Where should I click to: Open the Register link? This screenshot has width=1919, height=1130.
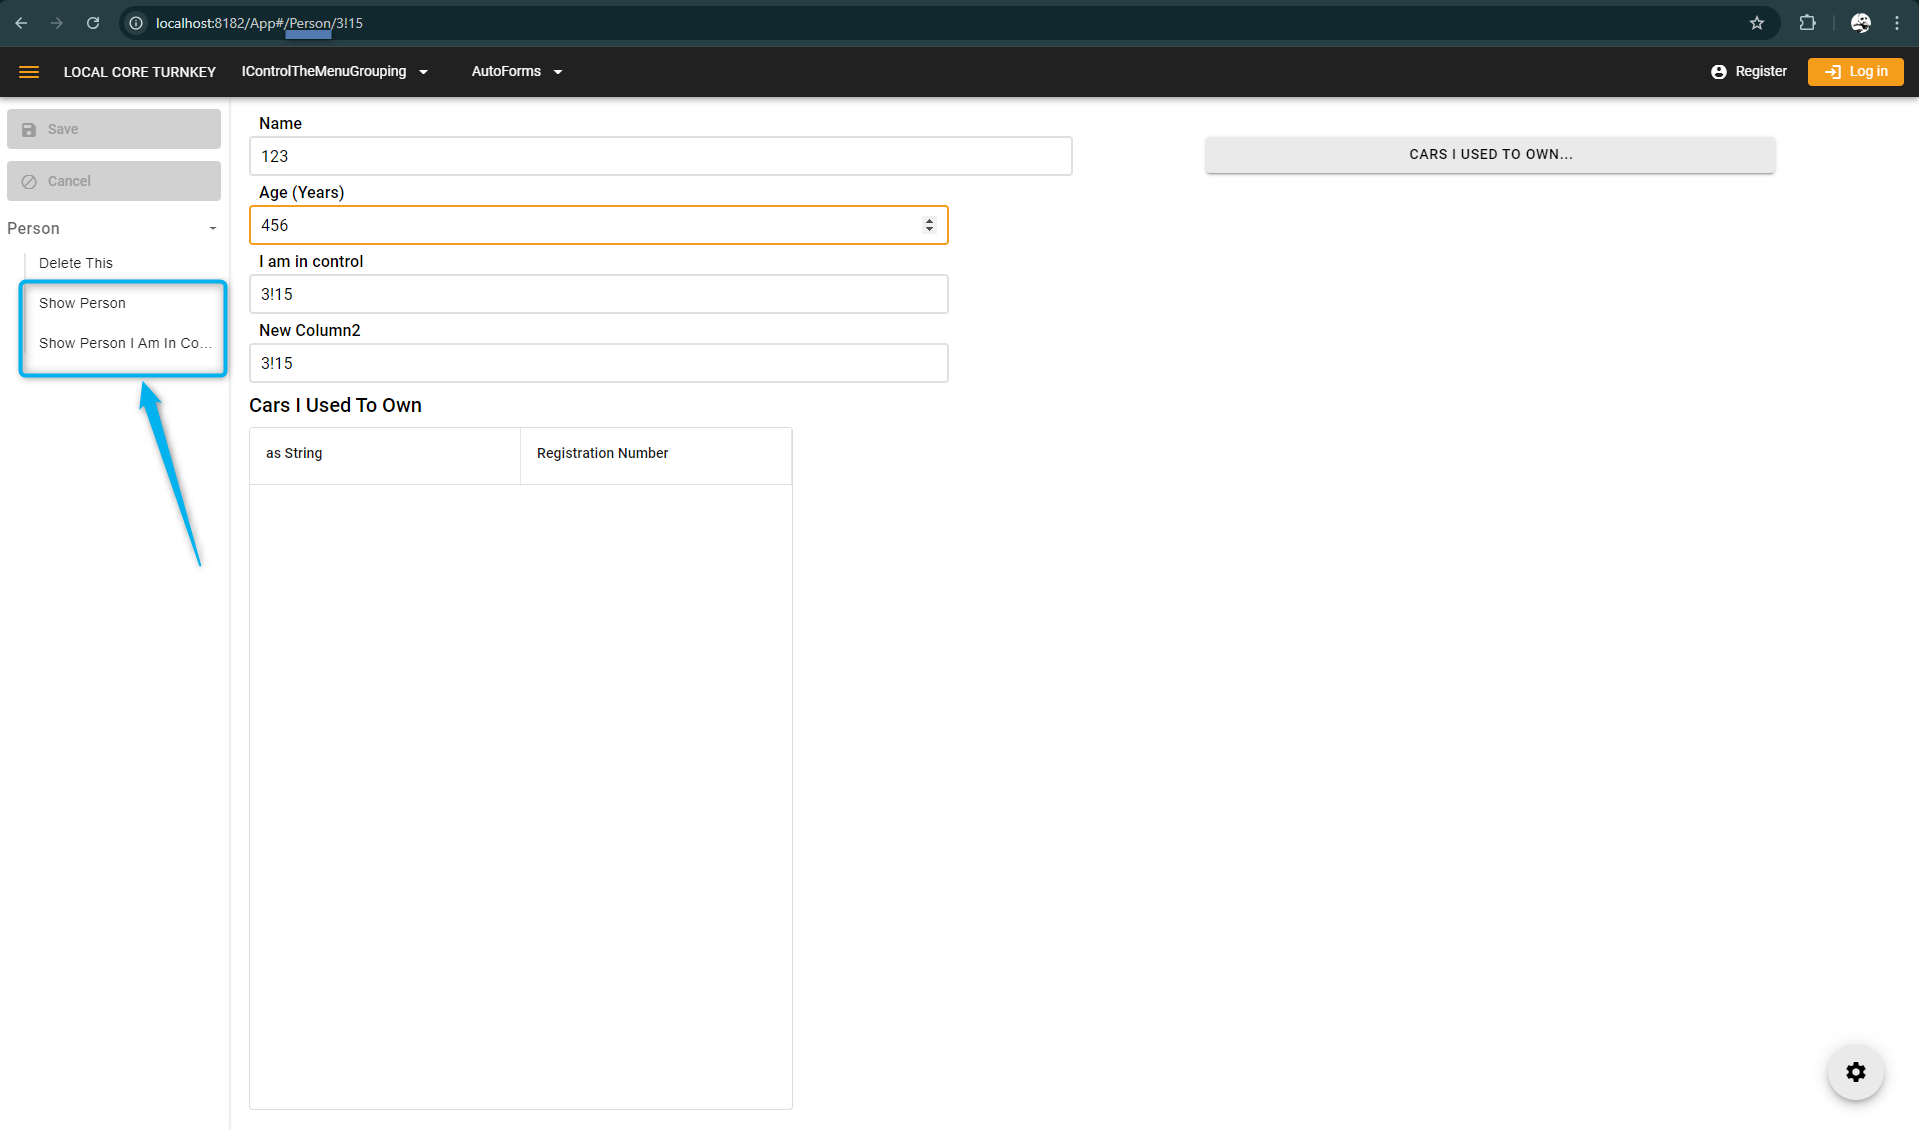1749,72
